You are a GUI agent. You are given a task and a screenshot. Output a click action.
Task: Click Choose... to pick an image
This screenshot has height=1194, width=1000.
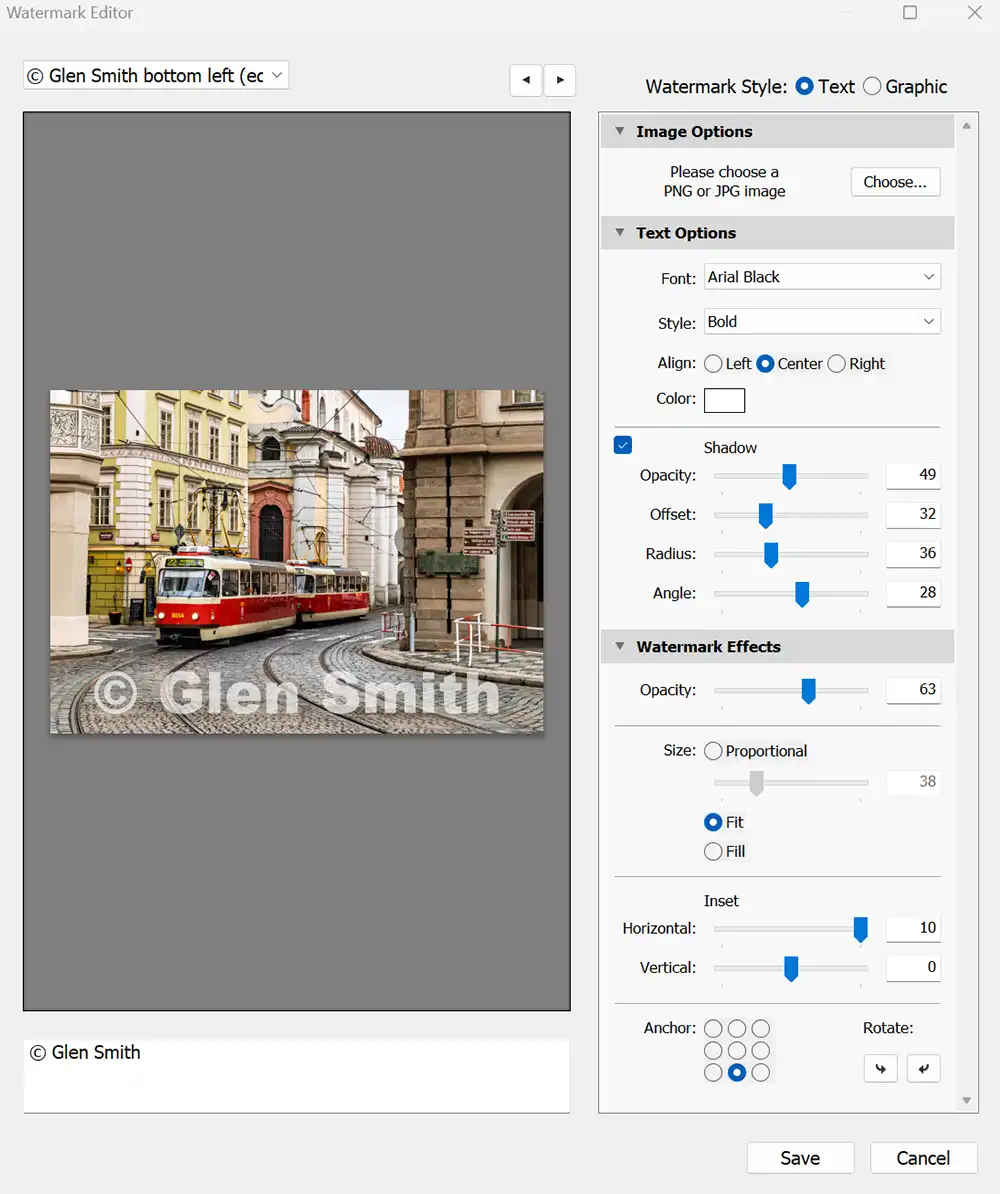point(895,182)
